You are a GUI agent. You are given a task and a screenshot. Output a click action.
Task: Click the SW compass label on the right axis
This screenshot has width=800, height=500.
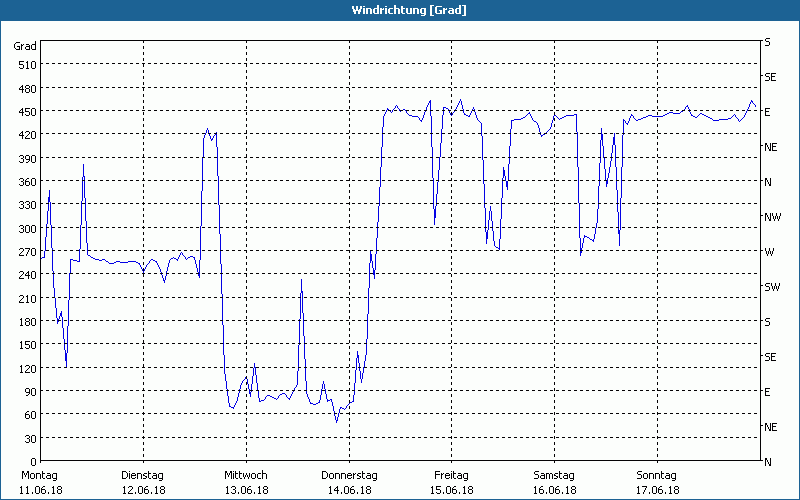coord(771,287)
